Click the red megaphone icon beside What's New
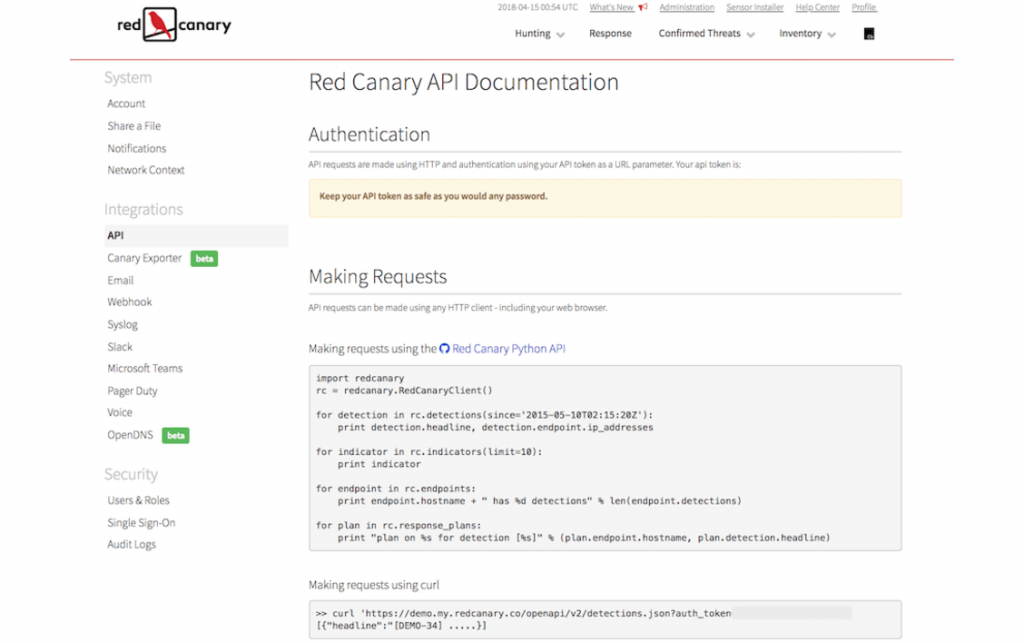1024x643 pixels. click(643, 8)
